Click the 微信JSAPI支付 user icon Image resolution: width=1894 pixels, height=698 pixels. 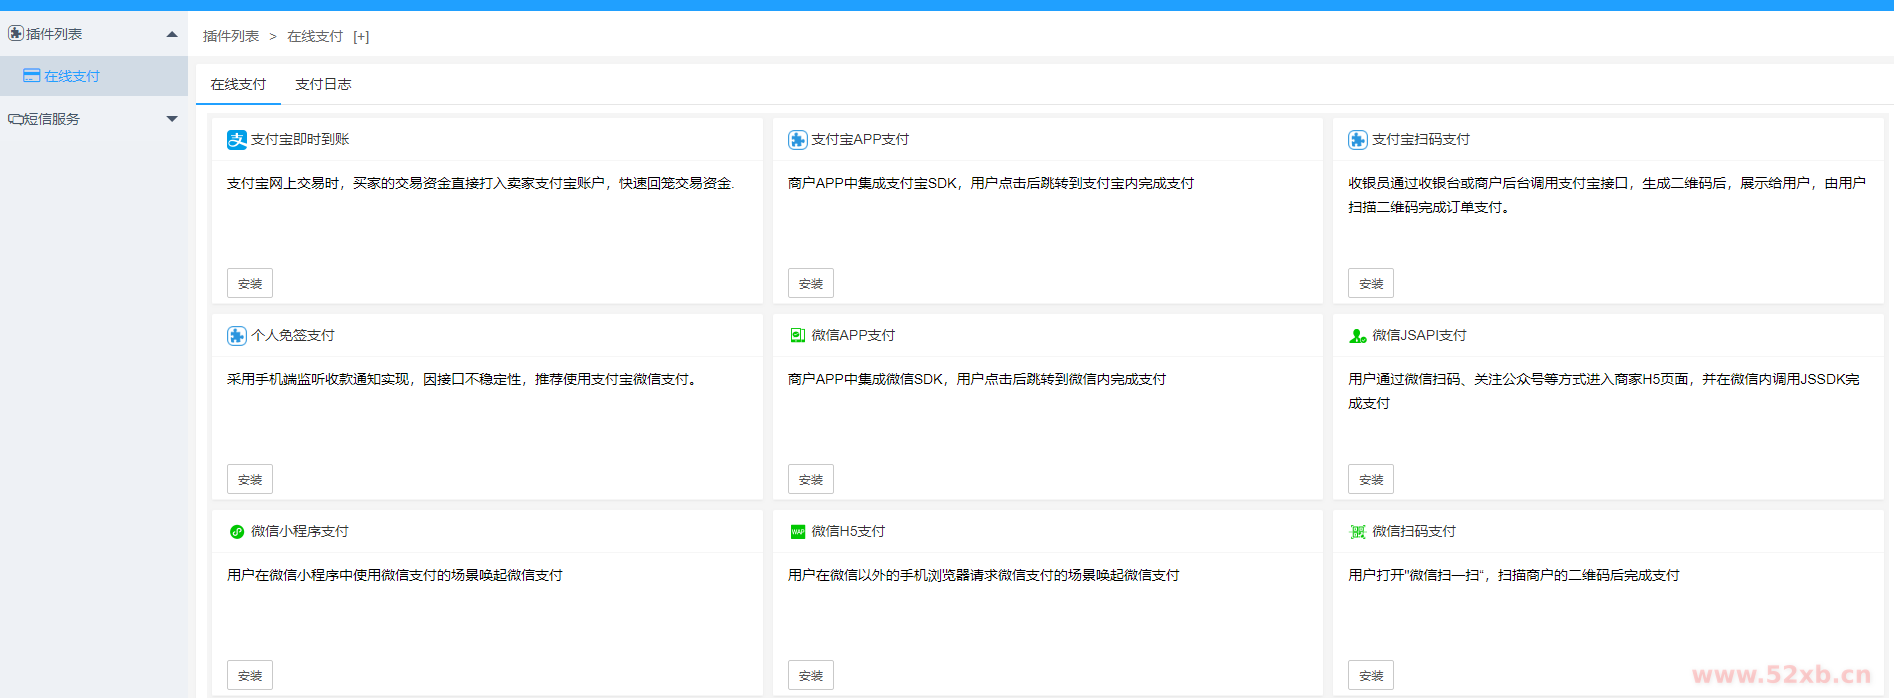pos(1357,336)
